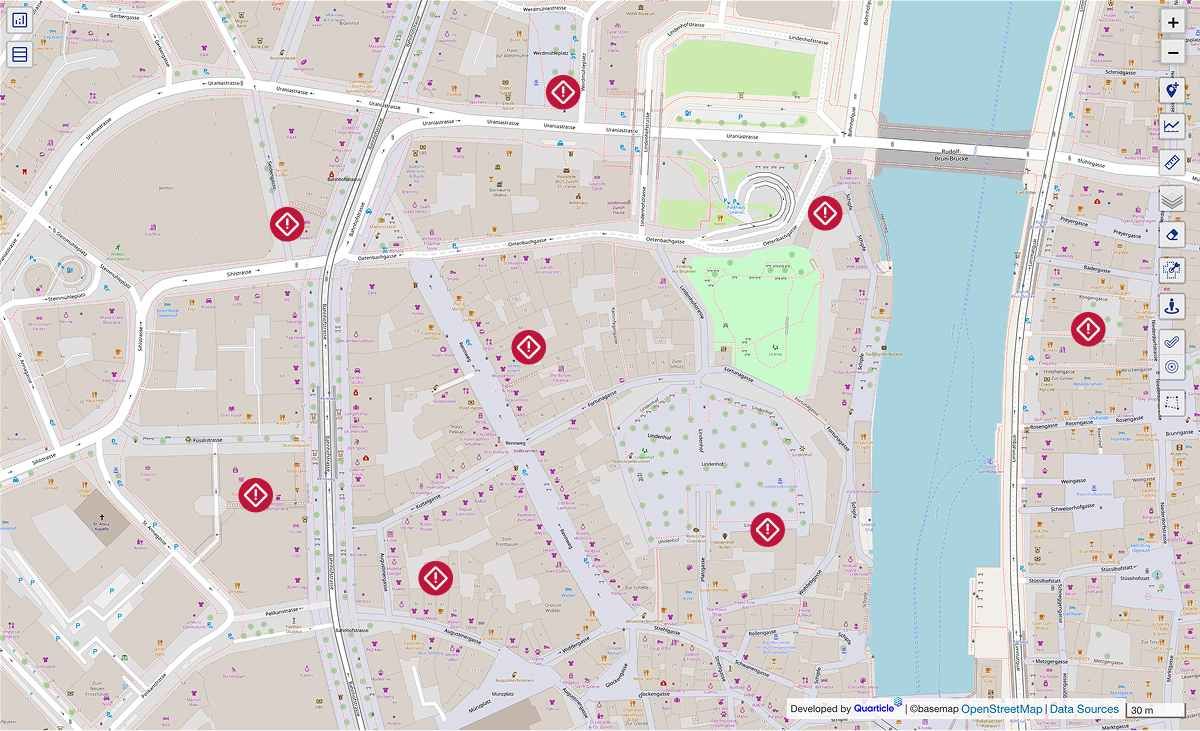Image resolution: width=1200 pixels, height=731 pixels.
Task: Select the polygon edit tool with pencil
Action: pyautogui.click(x=1174, y=268)
